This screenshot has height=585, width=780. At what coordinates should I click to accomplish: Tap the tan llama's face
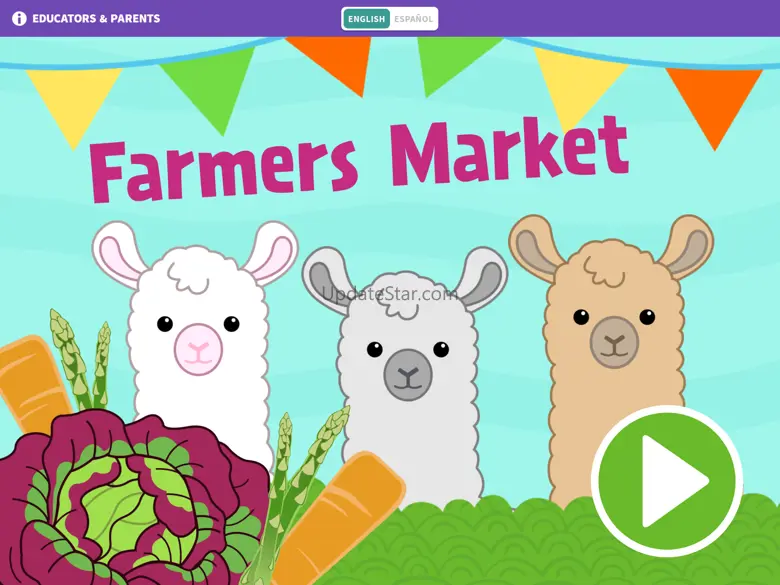614,328
